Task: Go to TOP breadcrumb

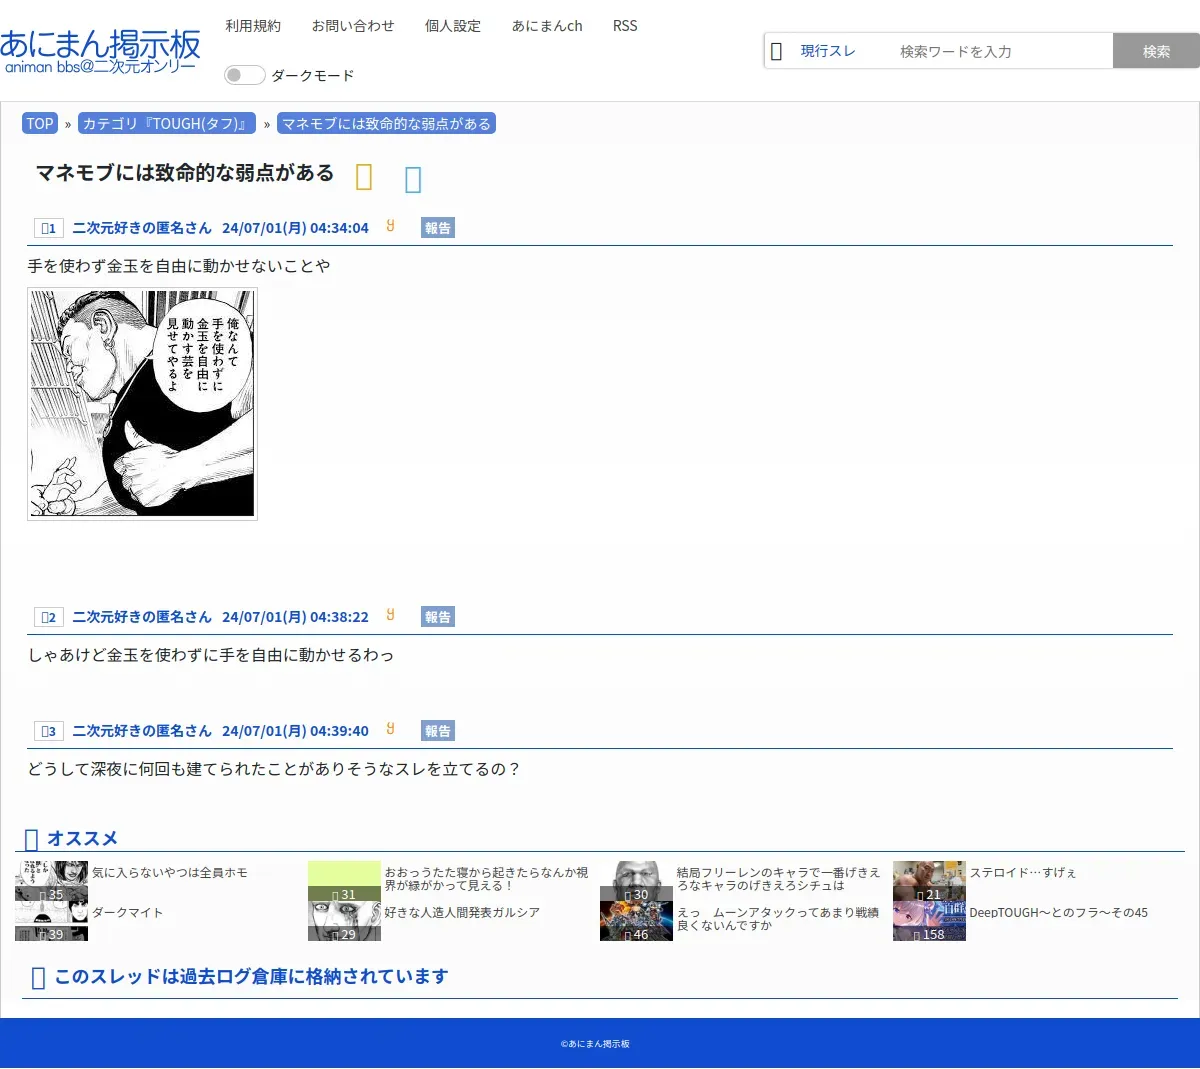Action: coord(40,124)
